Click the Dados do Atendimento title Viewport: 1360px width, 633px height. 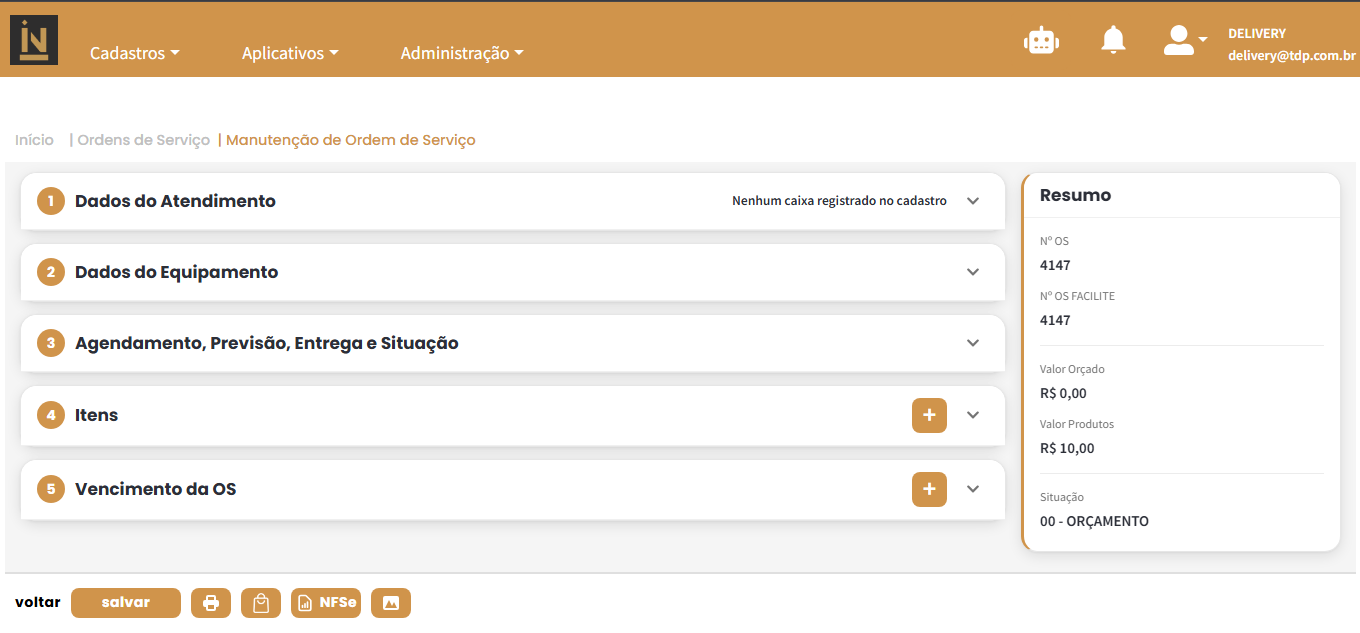(x=175, y=201)
